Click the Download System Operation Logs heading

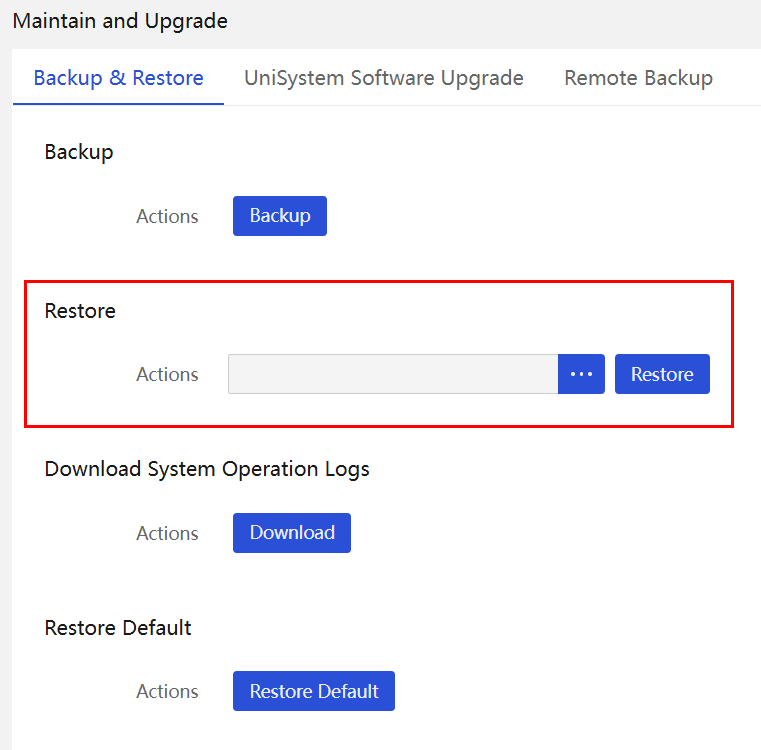pyautogui.click(x=207, y=469)
